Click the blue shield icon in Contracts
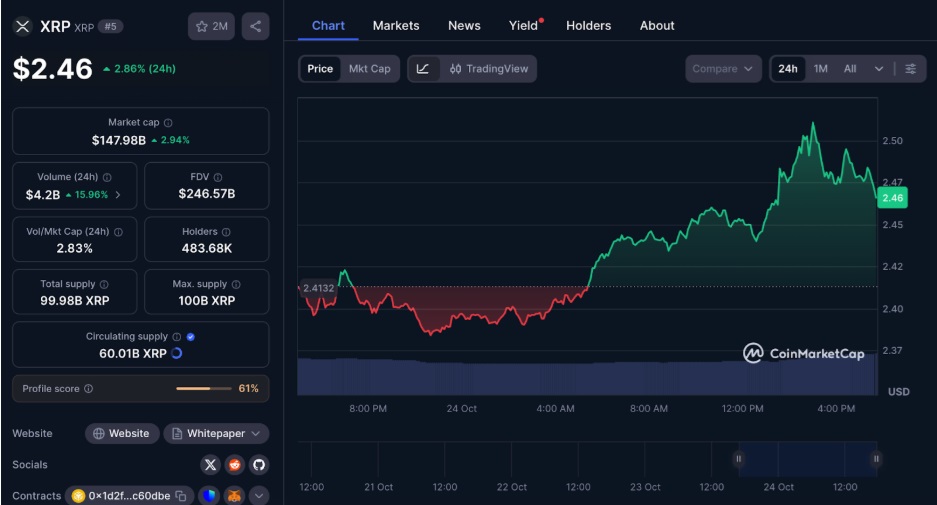This screenshot has width=937, height=505. [x=209, y=495]
